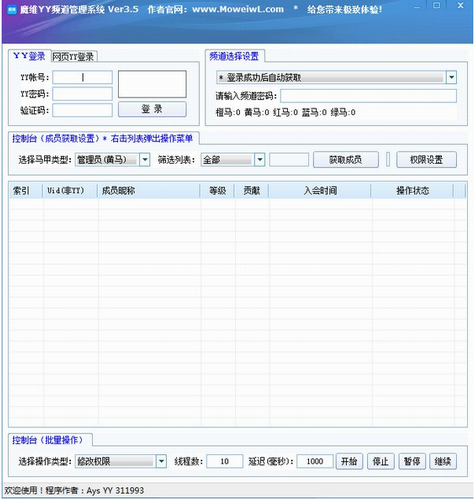This screenshot has height=500, width=474.
Task: Click the 线程数 field
Action: pos(224,461)
